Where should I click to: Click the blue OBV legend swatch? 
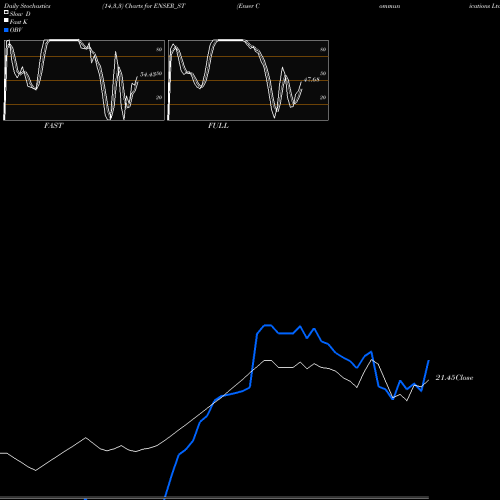pos(6,30)
